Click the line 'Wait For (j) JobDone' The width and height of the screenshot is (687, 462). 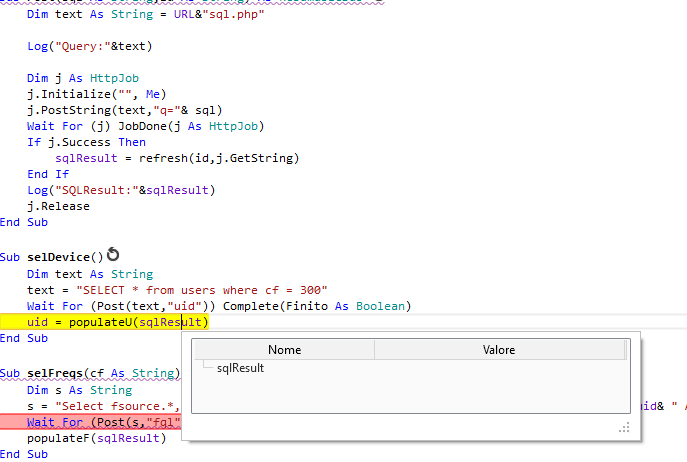pos(145,126)
